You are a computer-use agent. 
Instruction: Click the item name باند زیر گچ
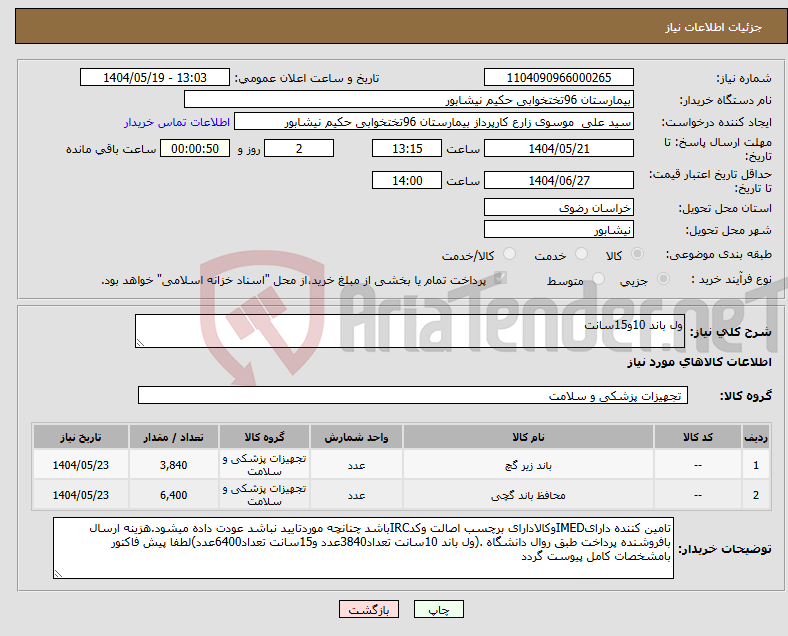(528, 466)
